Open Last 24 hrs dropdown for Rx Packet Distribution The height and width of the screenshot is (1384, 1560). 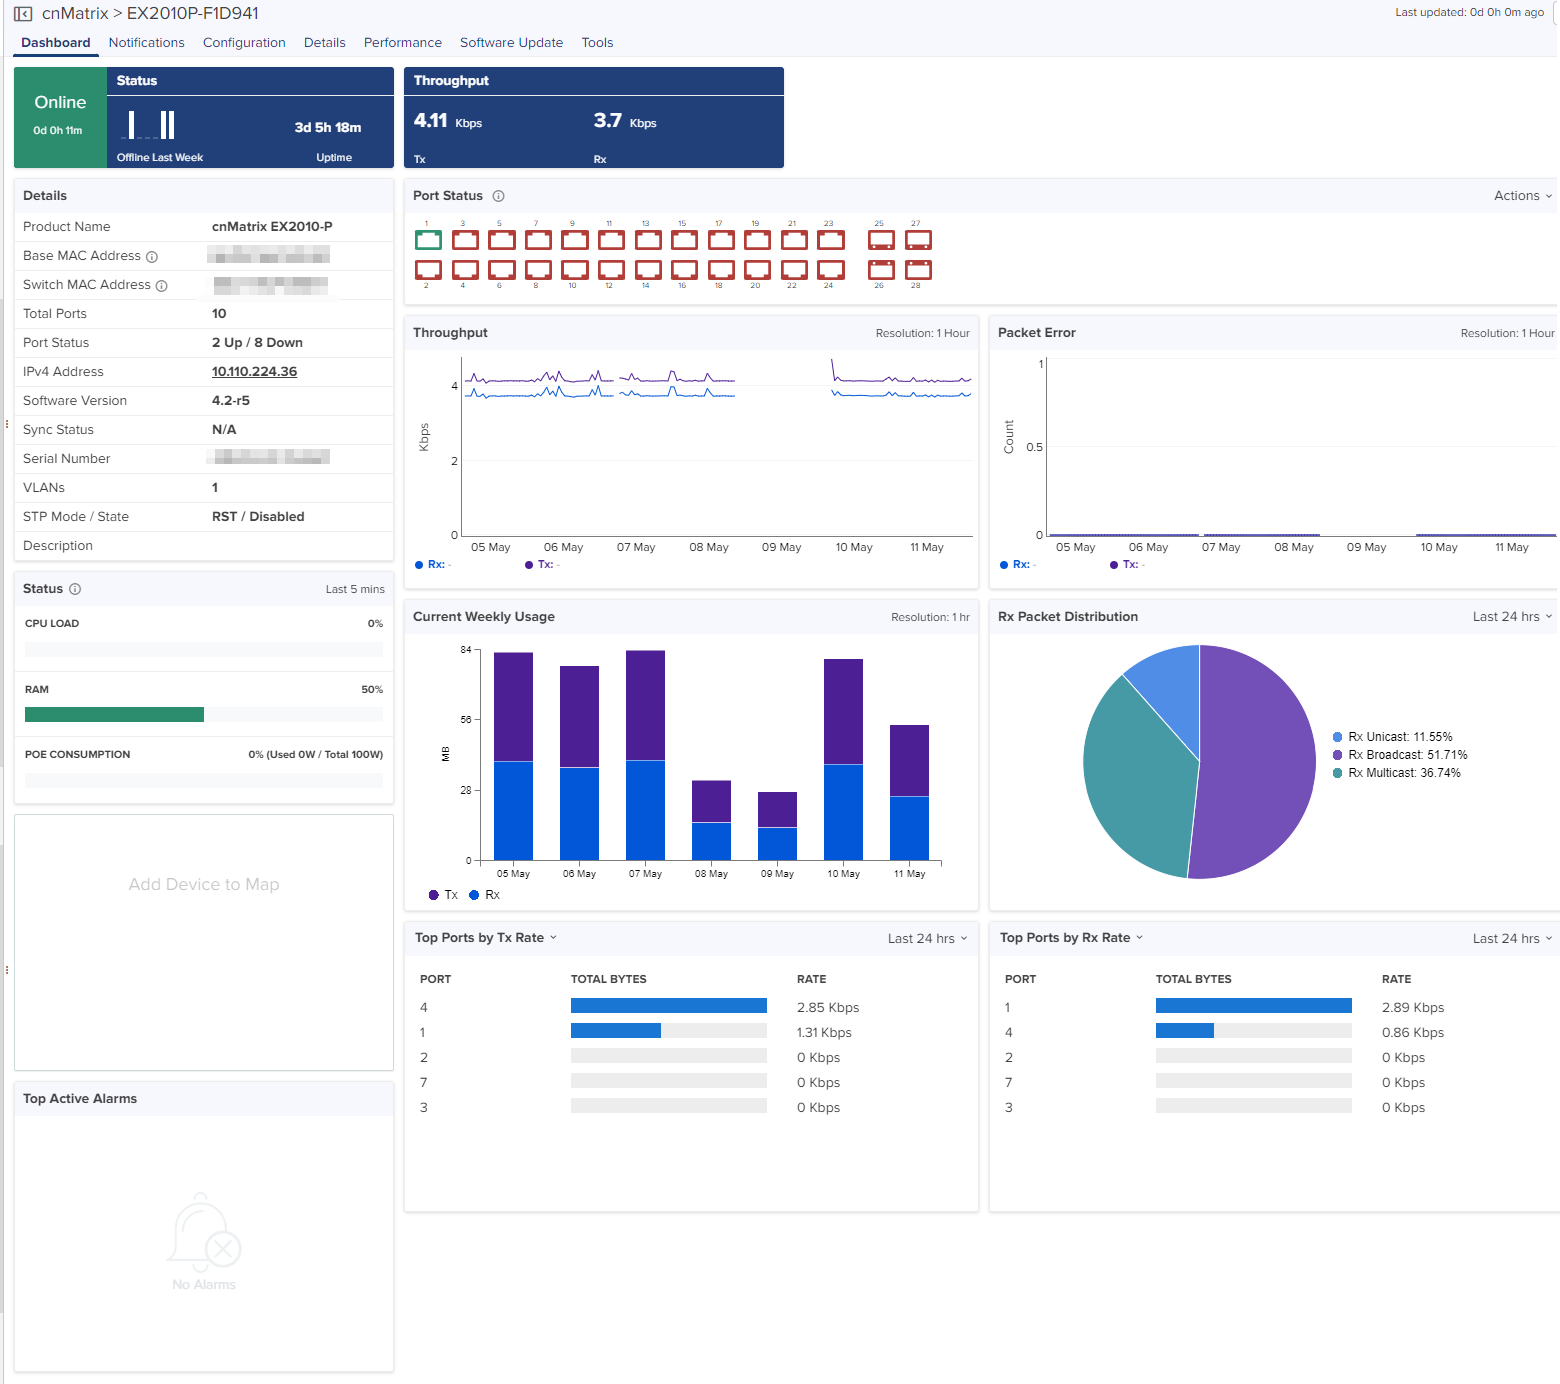coord(1512,617)
